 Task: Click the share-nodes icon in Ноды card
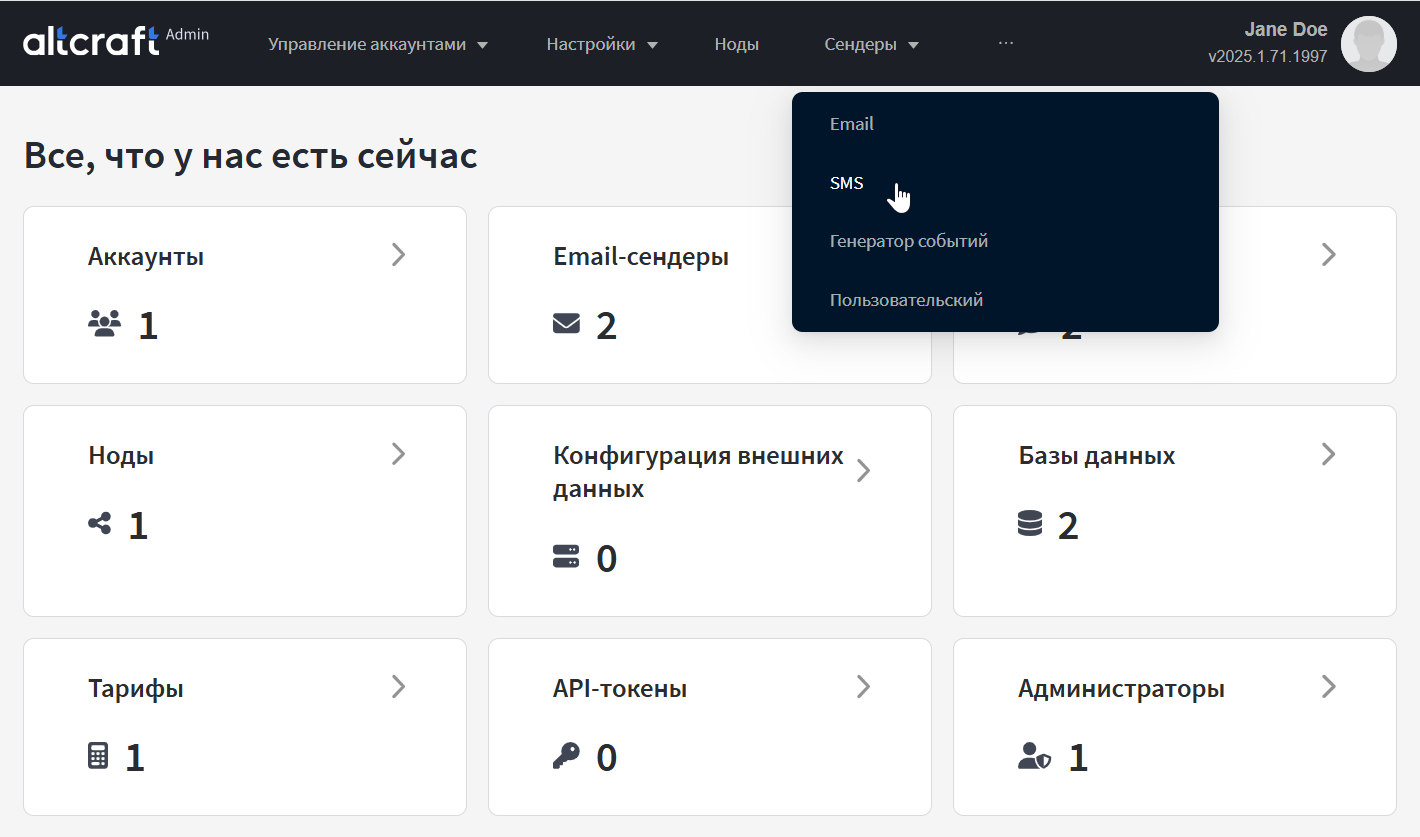[100, 523]
